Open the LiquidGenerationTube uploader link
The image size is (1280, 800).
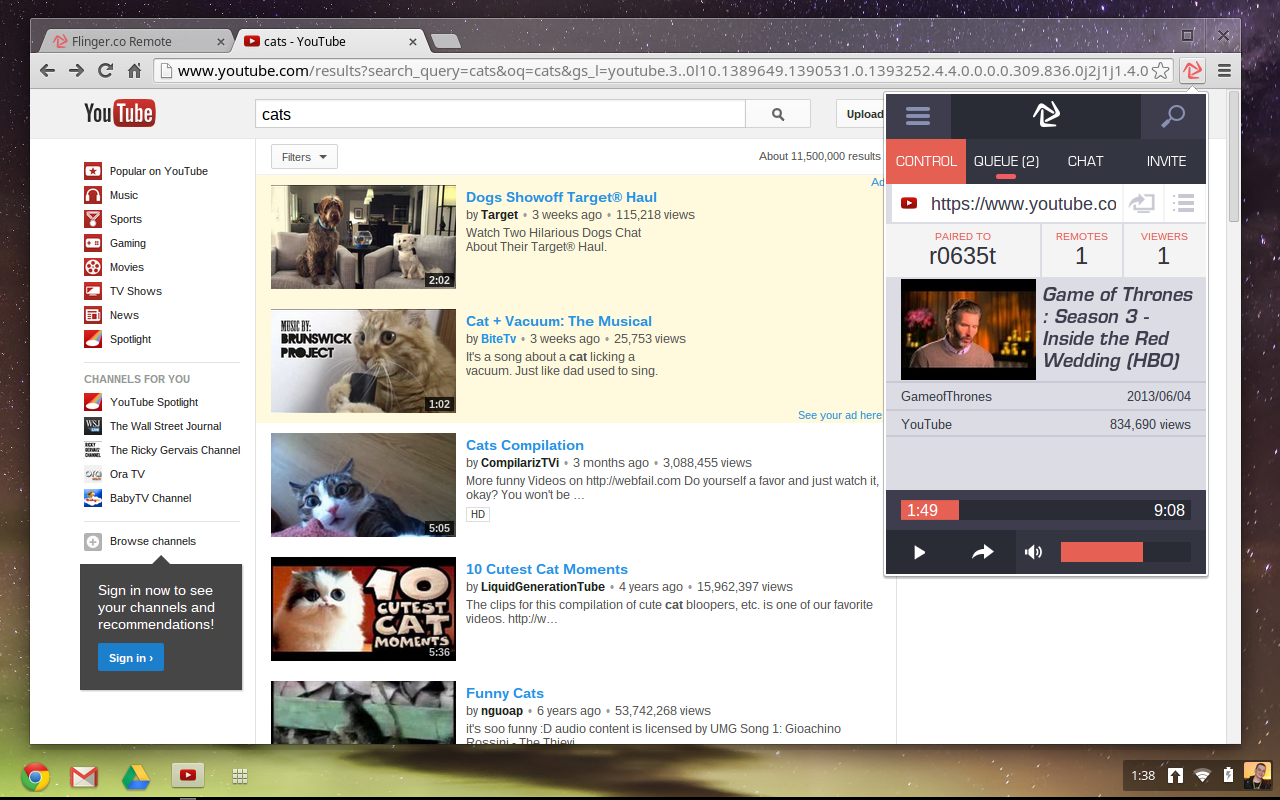[543, 587]
